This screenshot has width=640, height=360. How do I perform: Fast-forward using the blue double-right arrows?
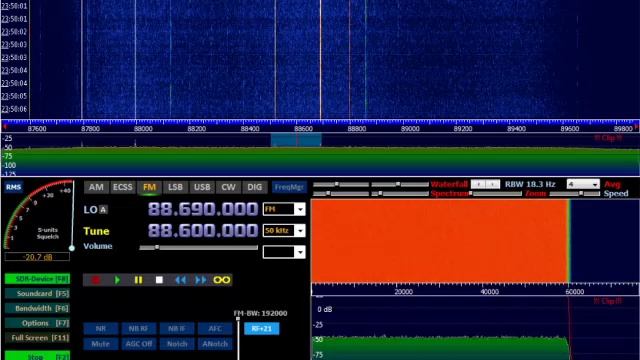[201, 280]
